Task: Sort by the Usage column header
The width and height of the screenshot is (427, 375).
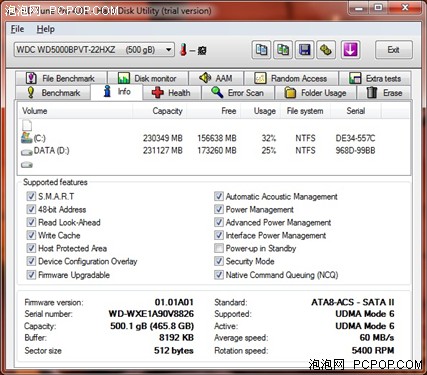Action: [x=262, y=111]
